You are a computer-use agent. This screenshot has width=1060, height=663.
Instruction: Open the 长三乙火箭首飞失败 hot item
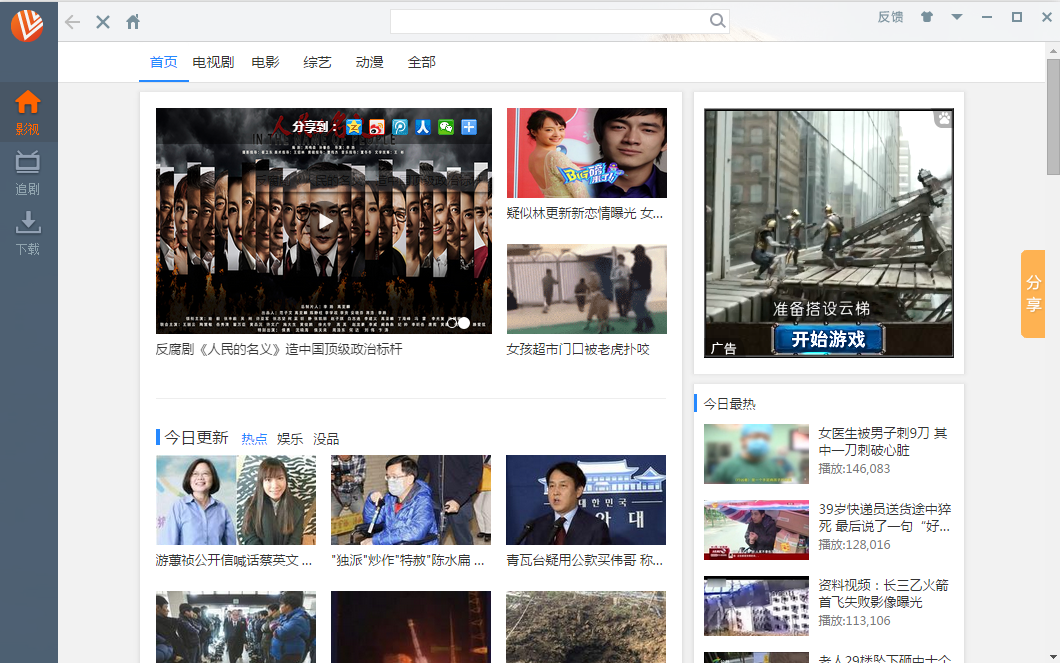click(884, 593)
